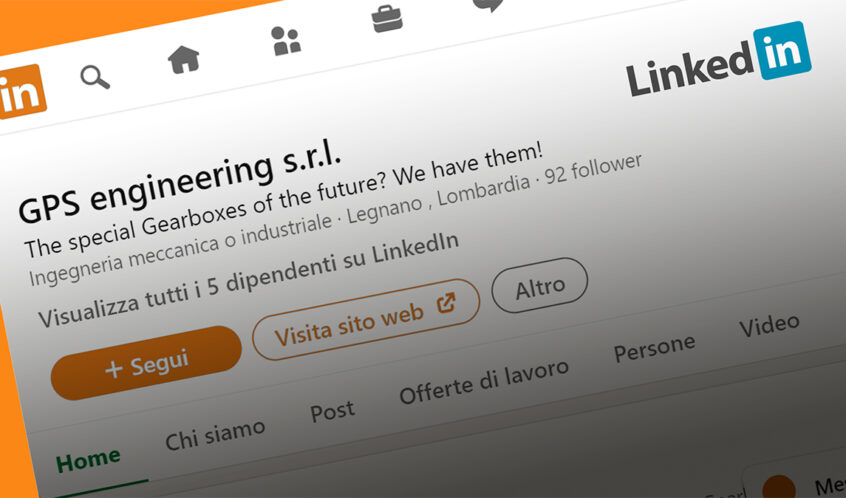Open the Post tab
The height and width of the screenshot is (498, 846).
point(332,411)
